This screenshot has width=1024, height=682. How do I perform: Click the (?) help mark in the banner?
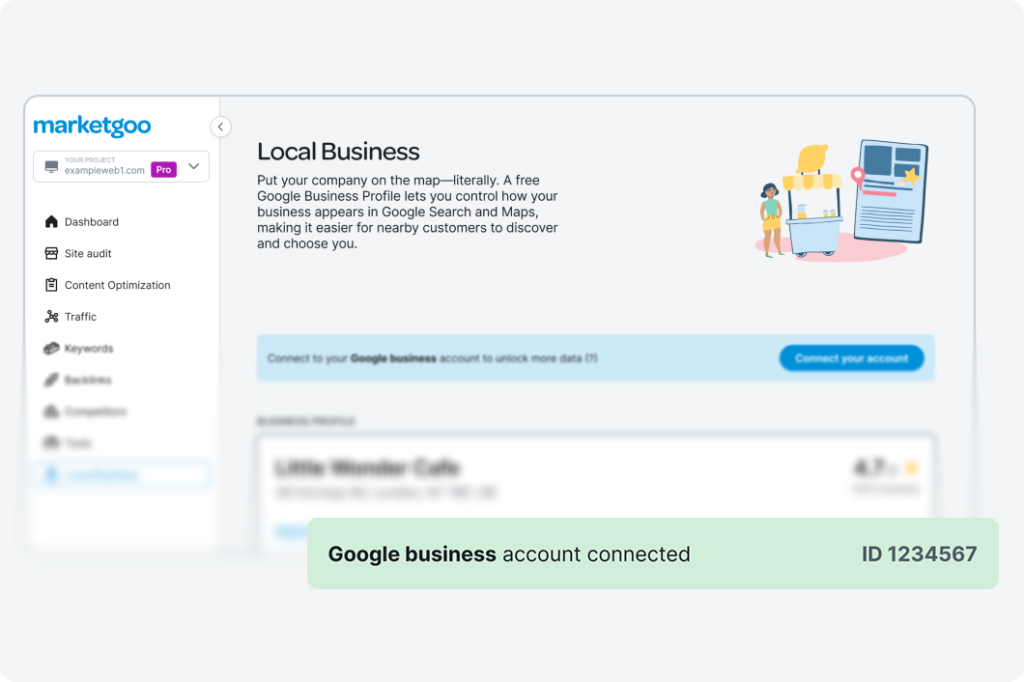591,358
